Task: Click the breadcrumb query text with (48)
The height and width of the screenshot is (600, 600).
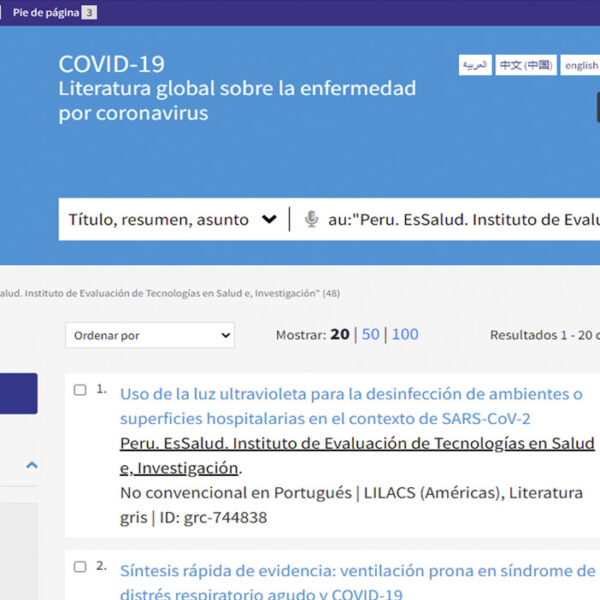Action: coord(170,293)
